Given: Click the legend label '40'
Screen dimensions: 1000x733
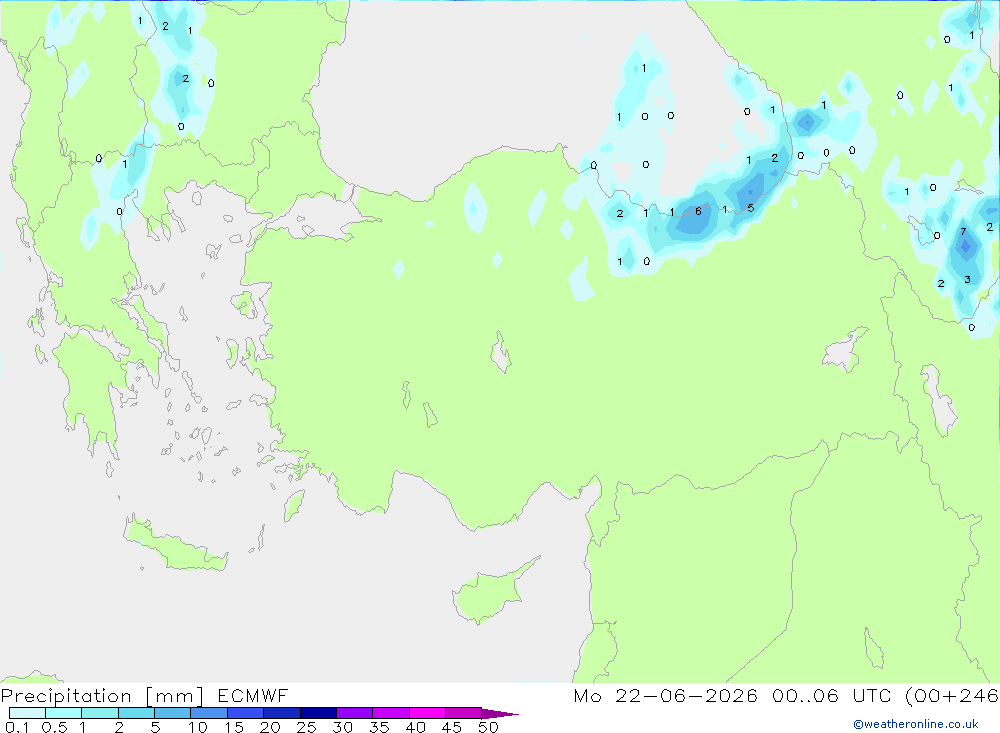Looking at the screenshot, I should (x=416, y=727).
